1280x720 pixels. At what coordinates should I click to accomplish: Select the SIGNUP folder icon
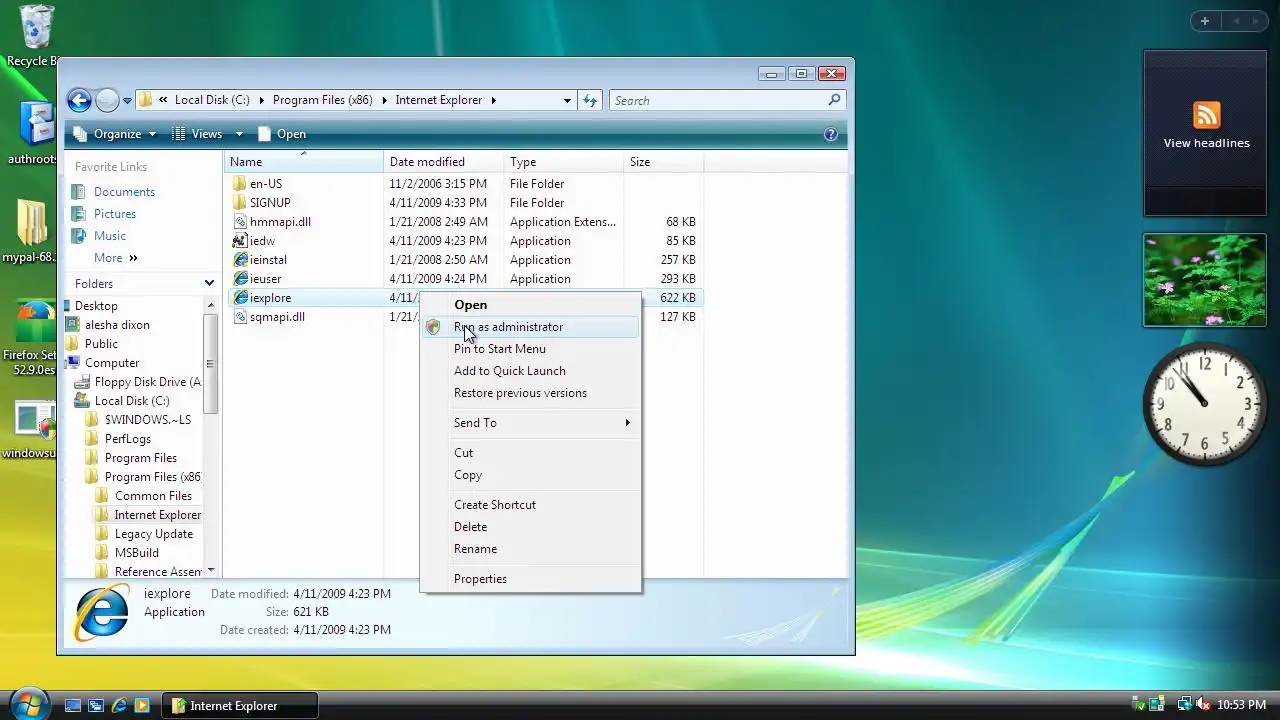[x=239, y=203]
